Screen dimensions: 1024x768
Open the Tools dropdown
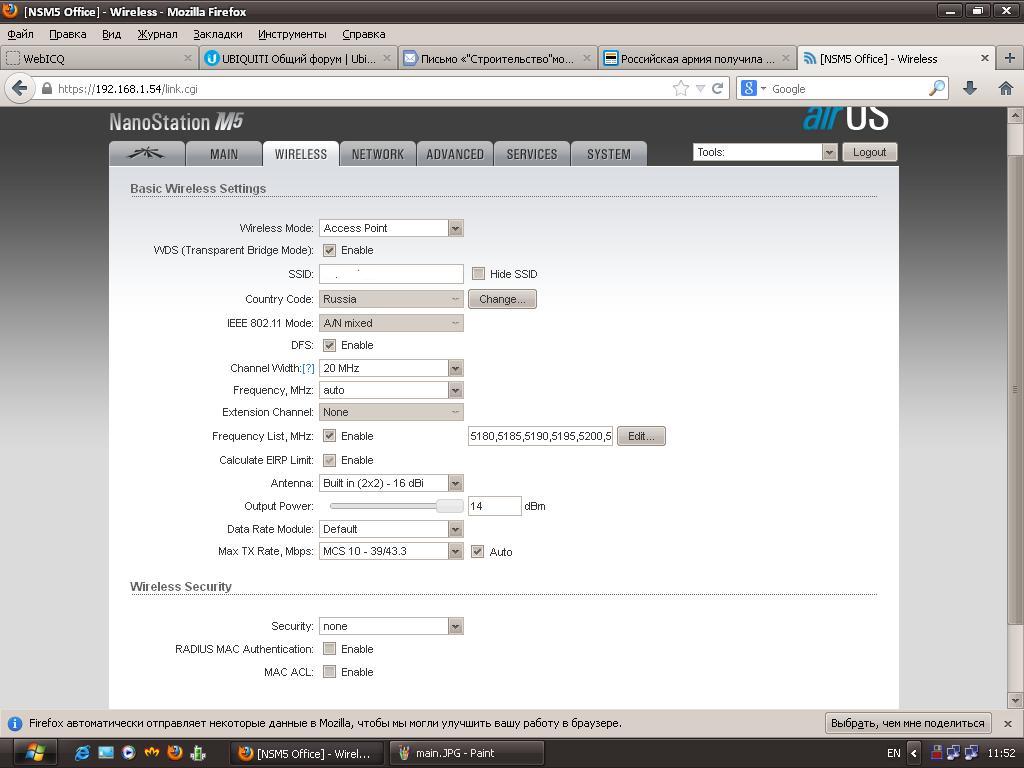tap(765, 152)
